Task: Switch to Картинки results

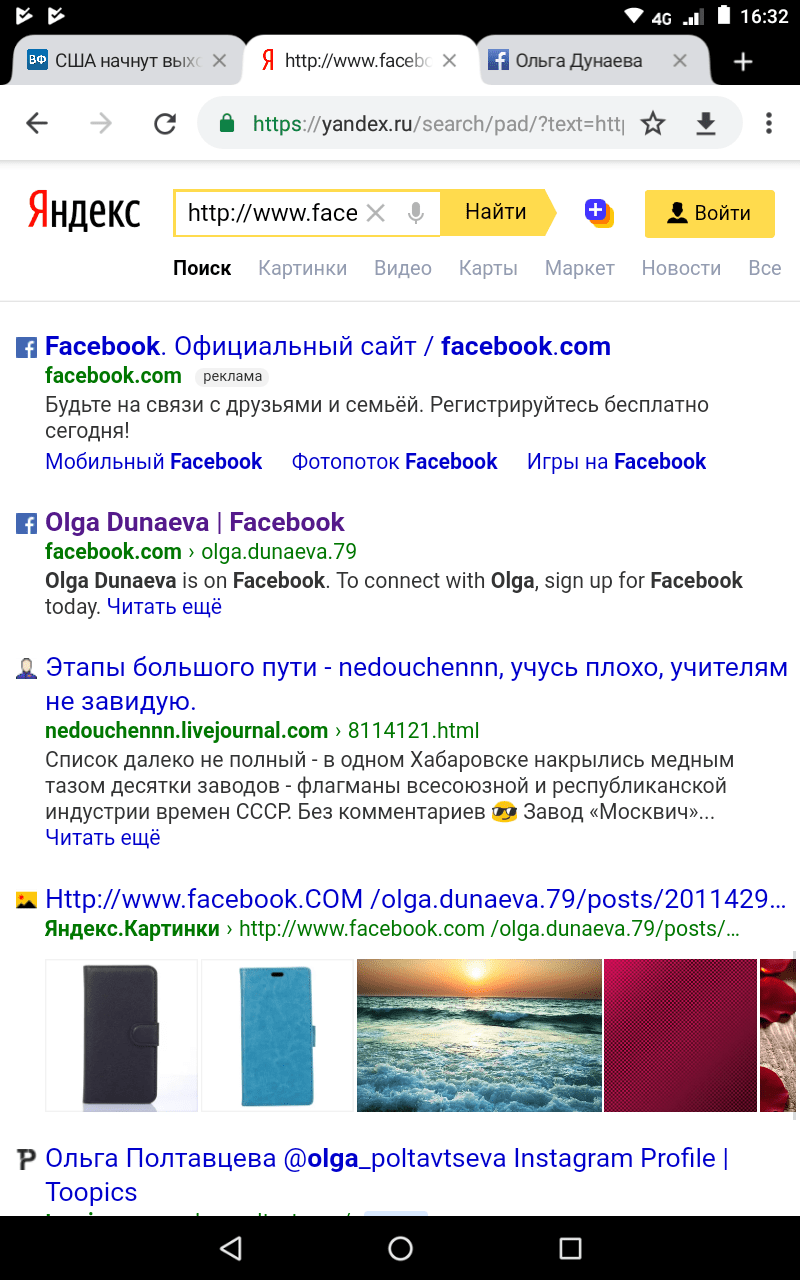Action: point(302,268)
